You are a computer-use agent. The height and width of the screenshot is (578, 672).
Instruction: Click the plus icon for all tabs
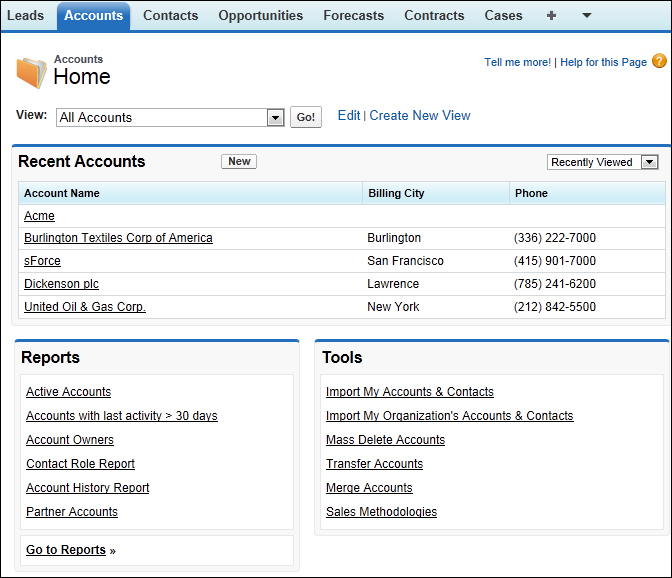pyautogui.click(x=551, y=15)
